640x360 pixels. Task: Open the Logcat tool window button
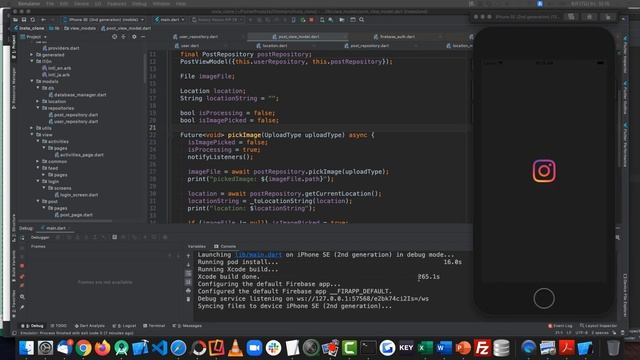pos(124,326)
